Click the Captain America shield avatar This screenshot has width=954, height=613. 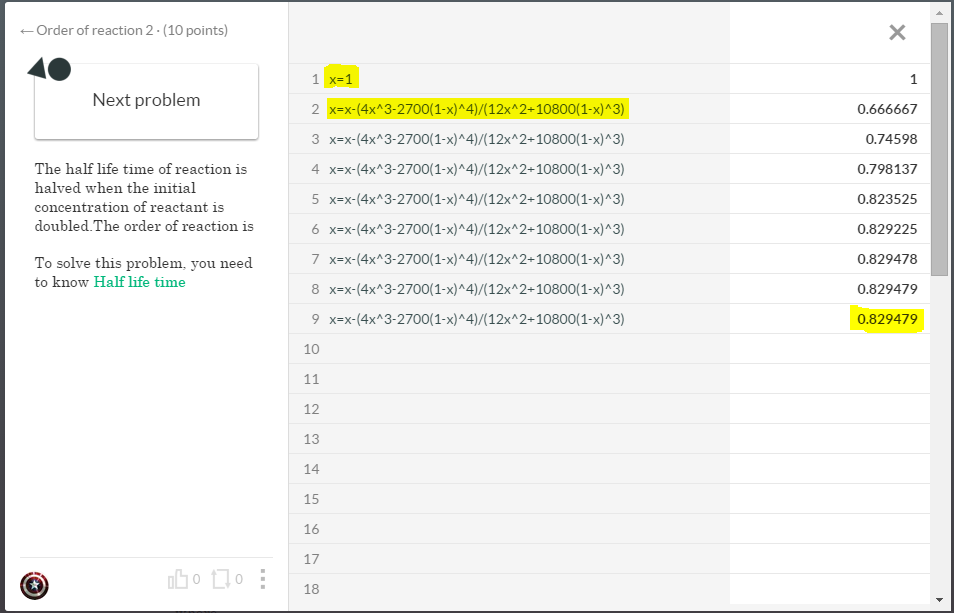(x=35, y=586)
